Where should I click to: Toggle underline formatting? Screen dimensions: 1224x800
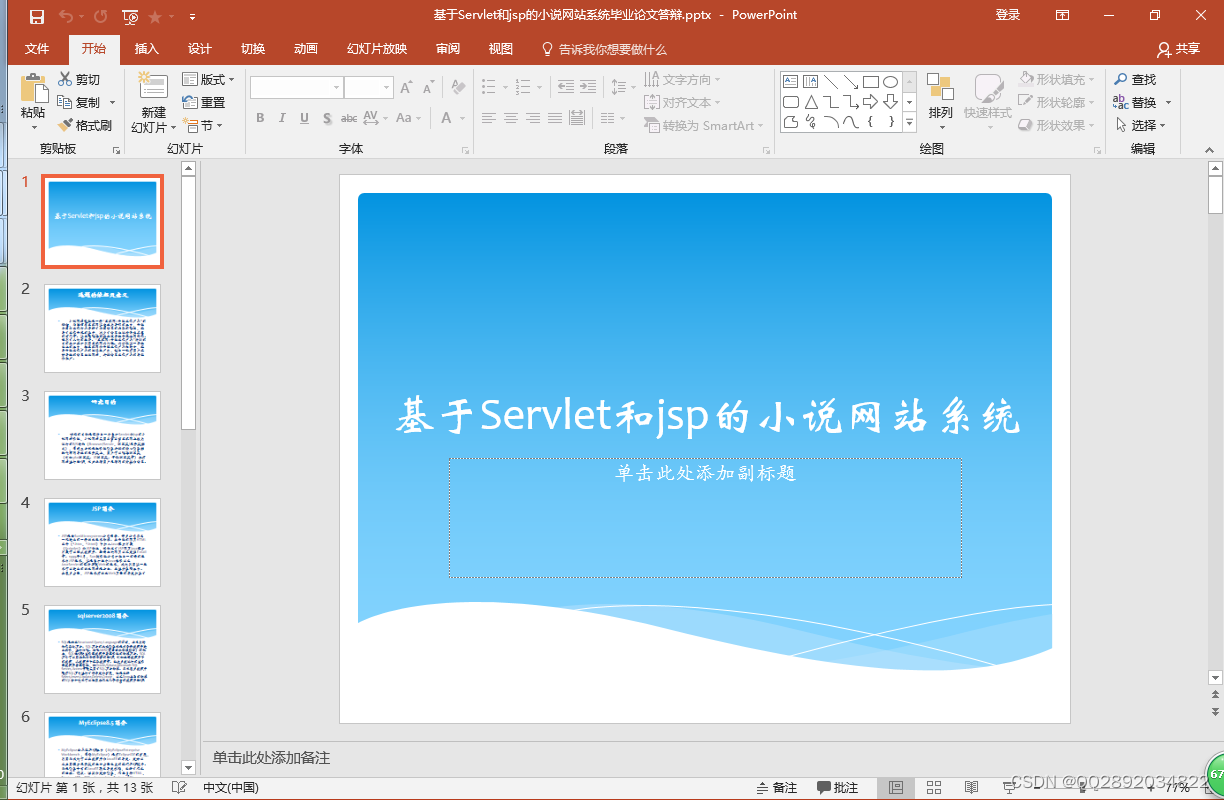303,117
